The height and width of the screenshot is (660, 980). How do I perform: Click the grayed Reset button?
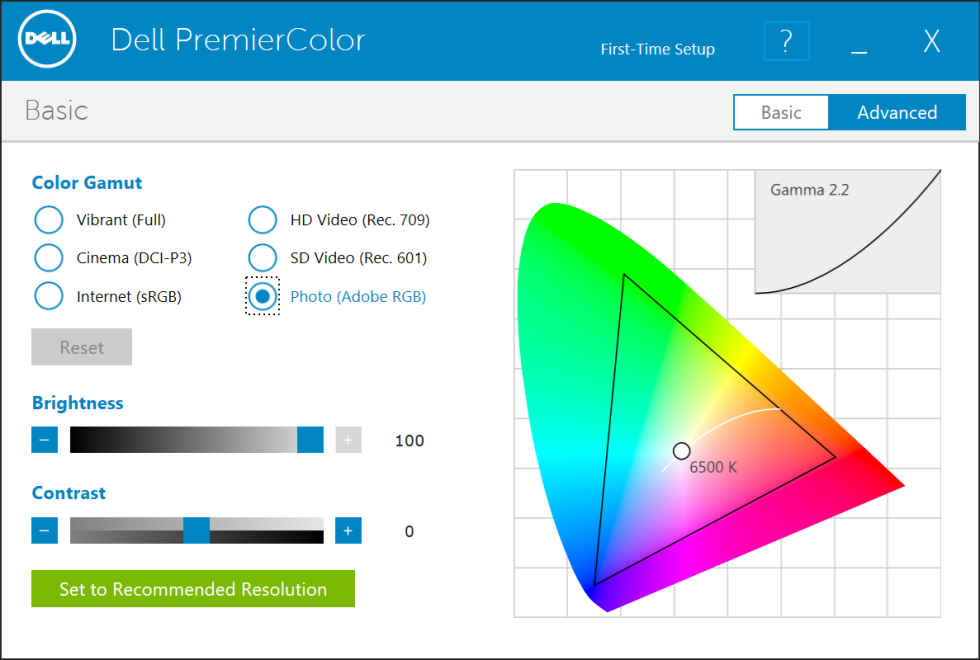pyautogui.click(x=81, y=347)
